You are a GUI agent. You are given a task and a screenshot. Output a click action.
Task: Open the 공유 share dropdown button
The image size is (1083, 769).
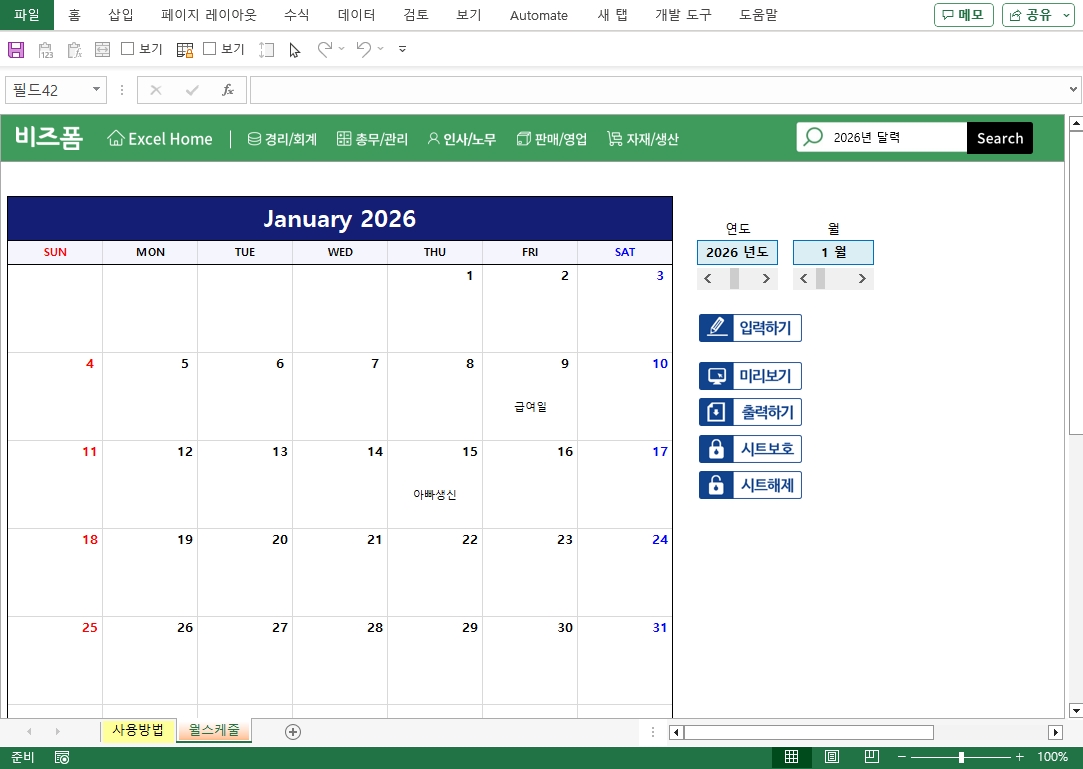tap(1038, 15)
